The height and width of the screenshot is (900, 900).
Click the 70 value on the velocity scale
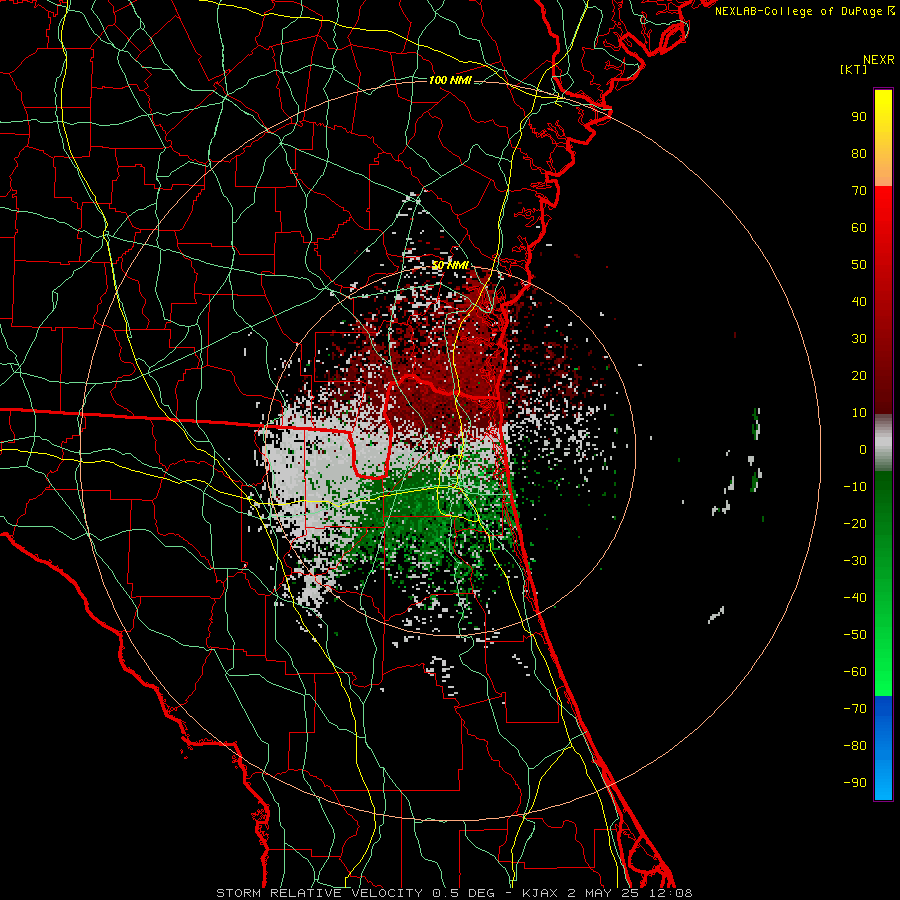pyautogui.click(x=859, y=191)
